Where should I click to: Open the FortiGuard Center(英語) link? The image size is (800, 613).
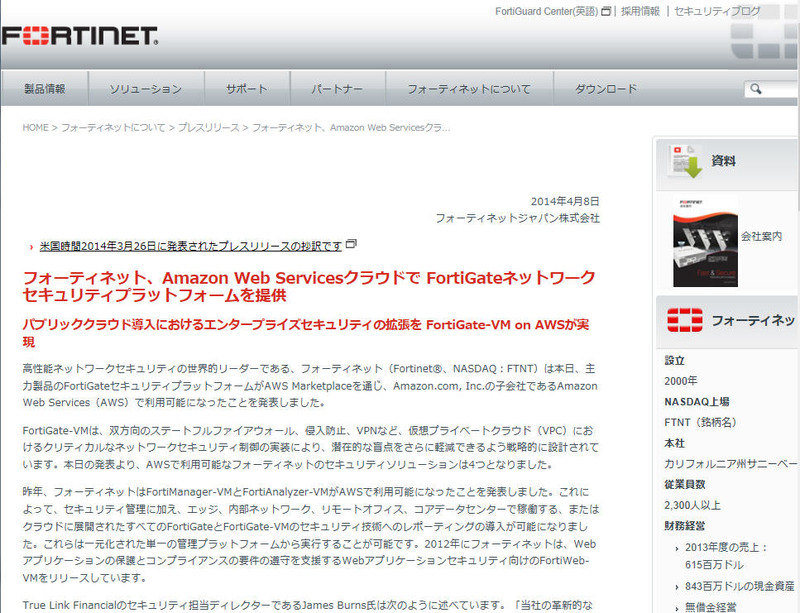click(546, 12)
